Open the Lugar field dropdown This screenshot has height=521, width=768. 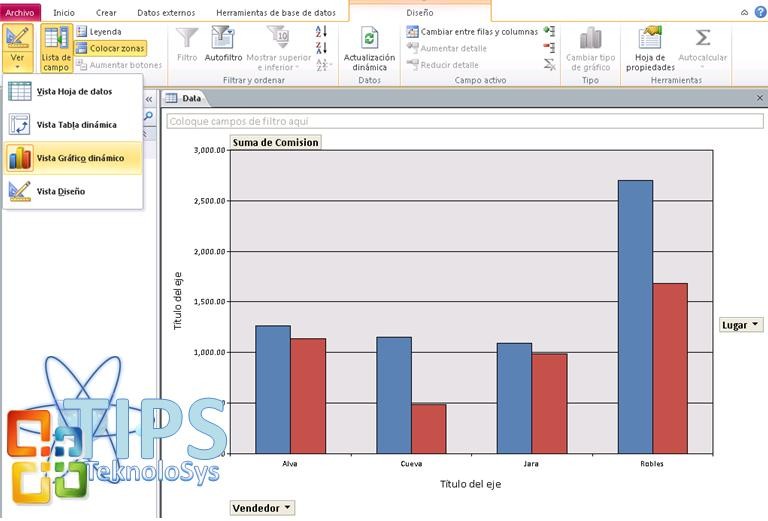pos(741,325)
